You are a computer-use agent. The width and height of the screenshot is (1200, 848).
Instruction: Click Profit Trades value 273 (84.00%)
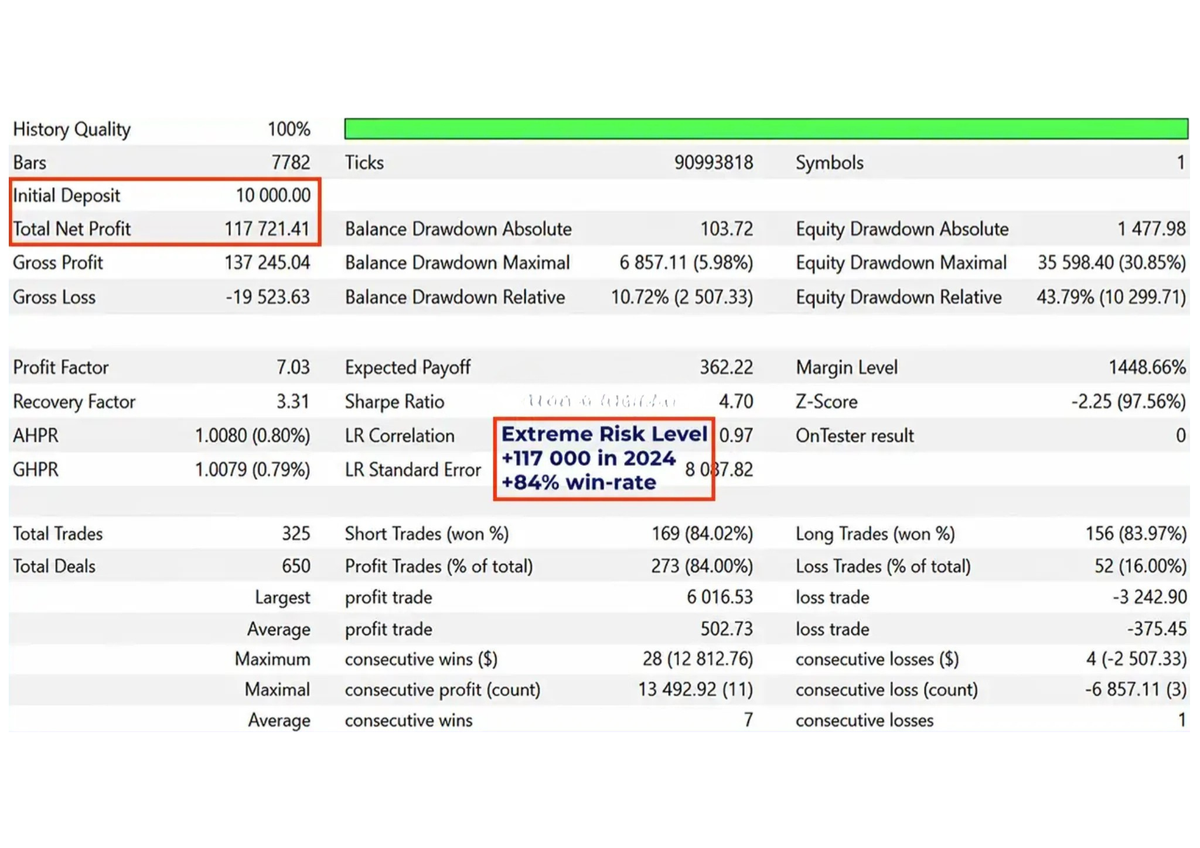[702, 566]
